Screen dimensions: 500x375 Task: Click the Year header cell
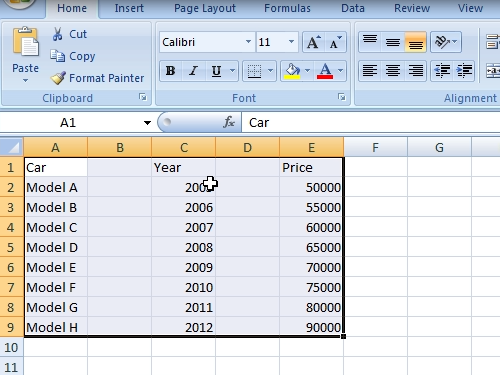[184, 167]
